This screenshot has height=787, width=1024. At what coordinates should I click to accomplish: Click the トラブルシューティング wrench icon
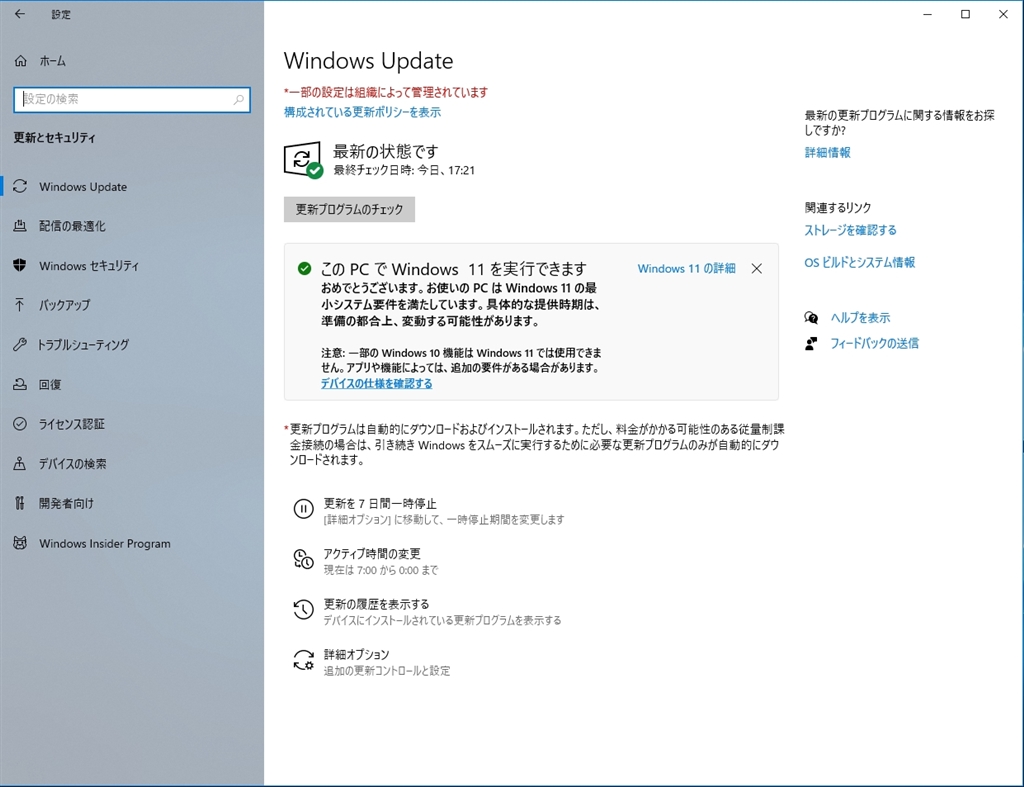tap(20, 344)
